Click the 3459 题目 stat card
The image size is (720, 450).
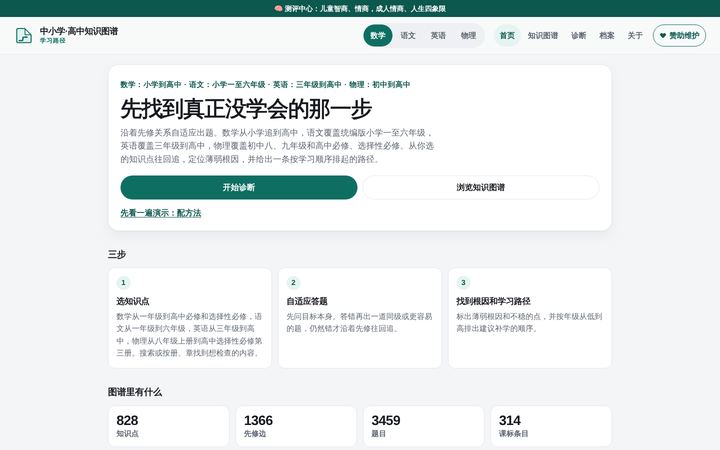point(423,426)
